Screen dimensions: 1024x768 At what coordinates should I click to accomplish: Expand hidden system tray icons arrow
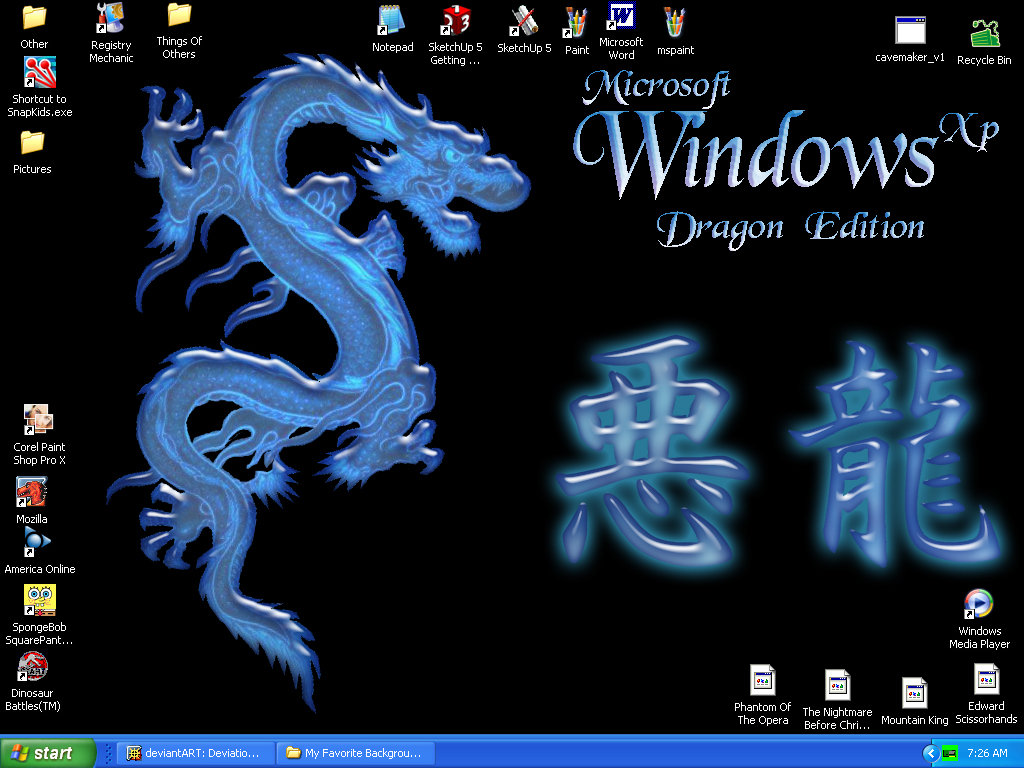click(931, 754)
